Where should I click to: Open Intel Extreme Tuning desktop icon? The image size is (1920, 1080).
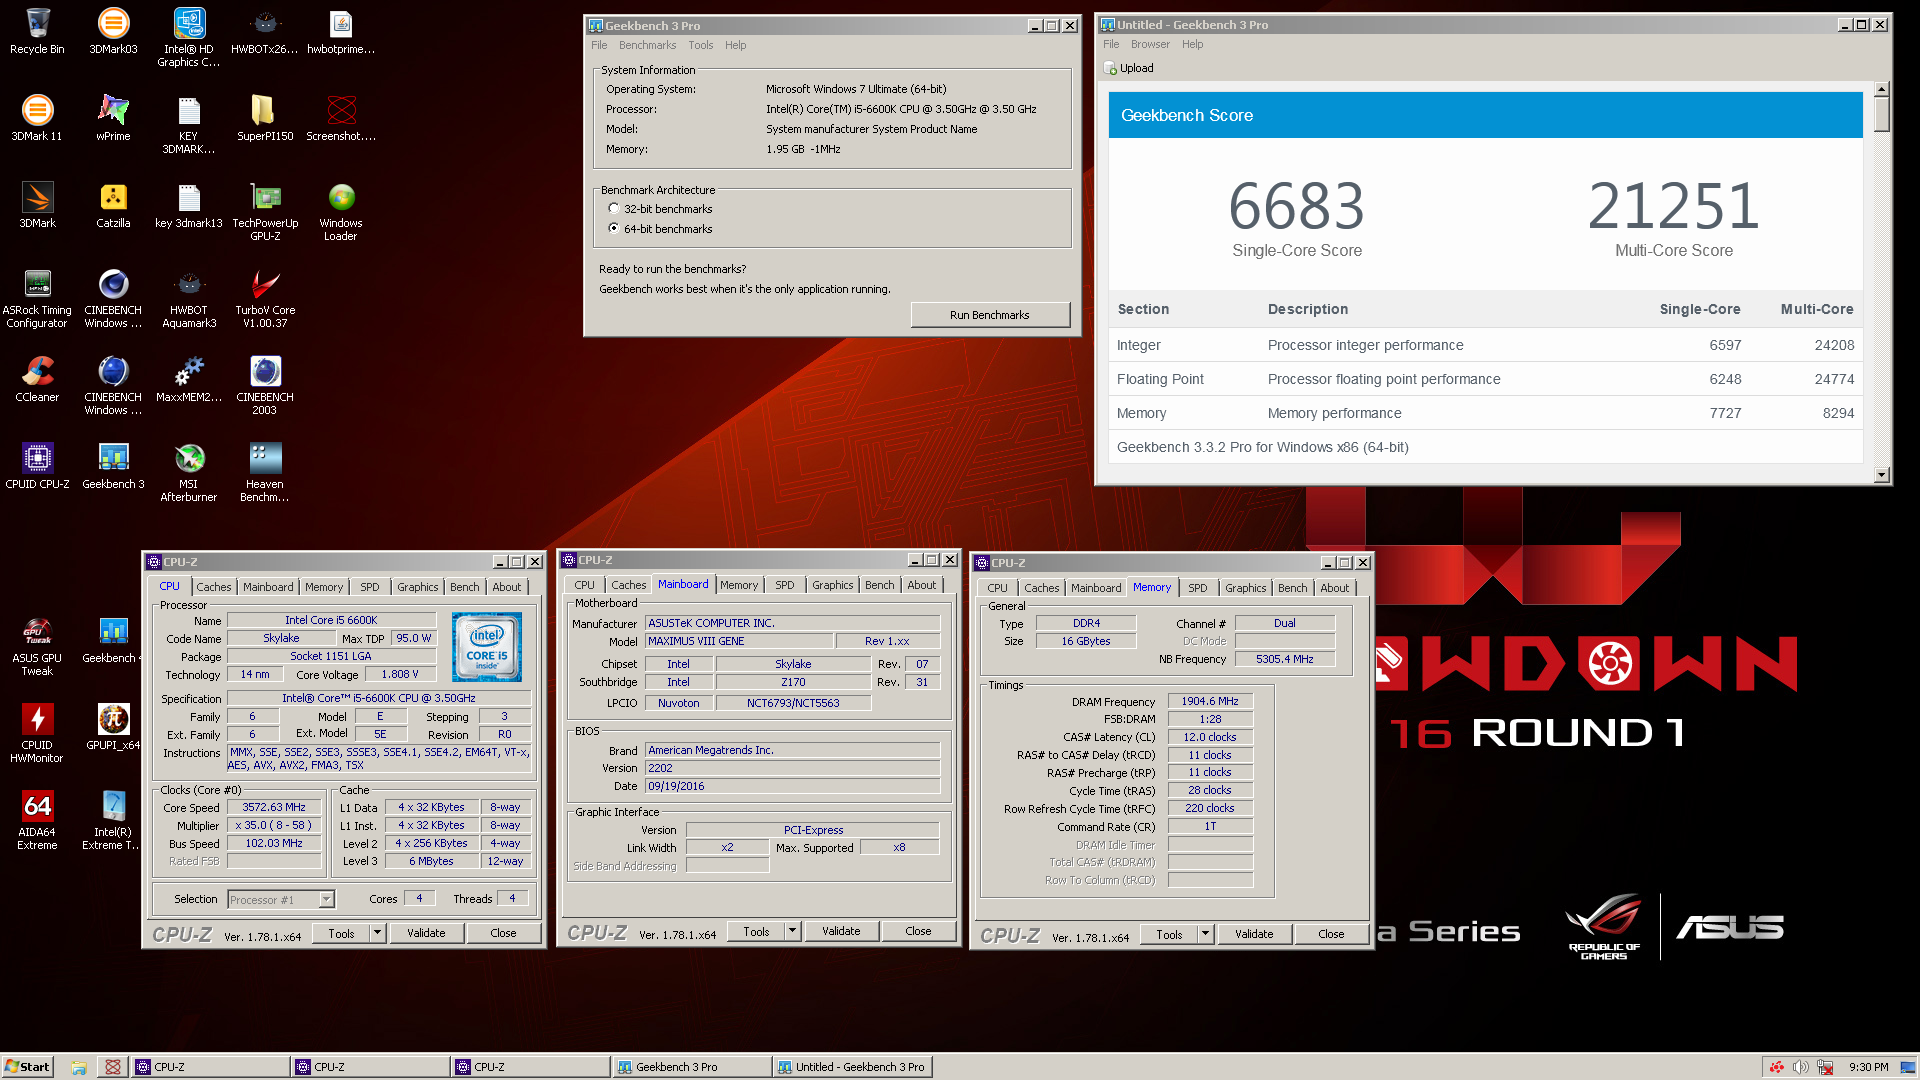(x=113, y=820)
